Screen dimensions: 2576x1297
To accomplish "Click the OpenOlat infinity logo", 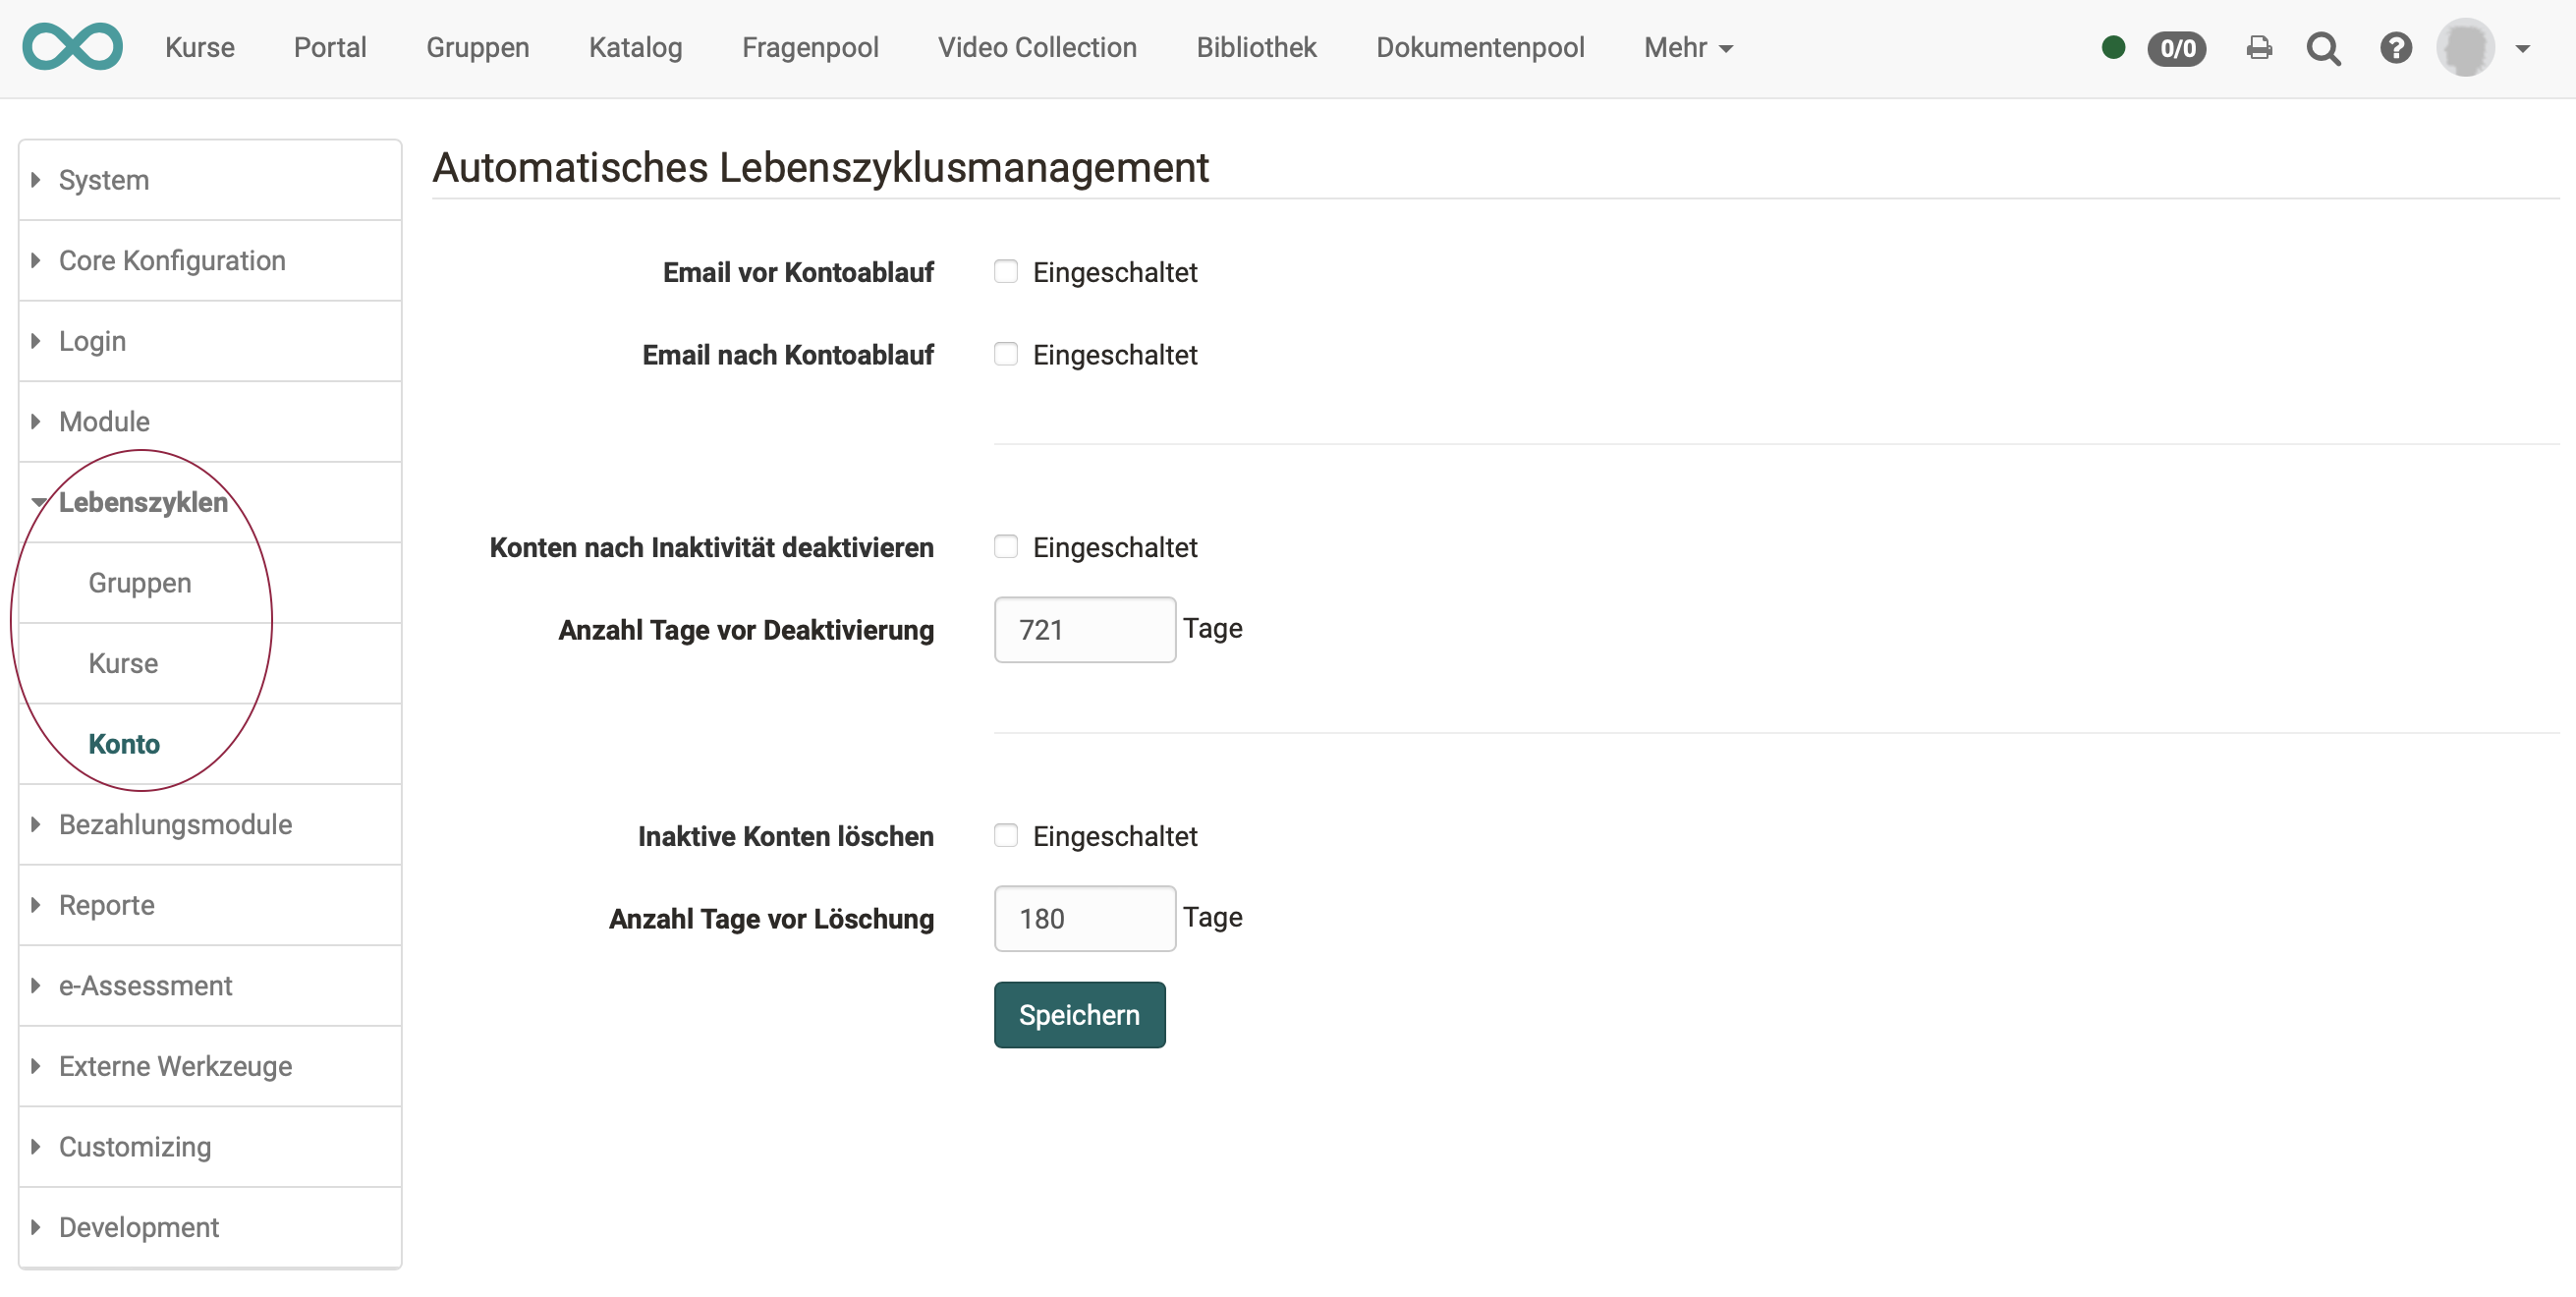I will click(x=72, y=47).
